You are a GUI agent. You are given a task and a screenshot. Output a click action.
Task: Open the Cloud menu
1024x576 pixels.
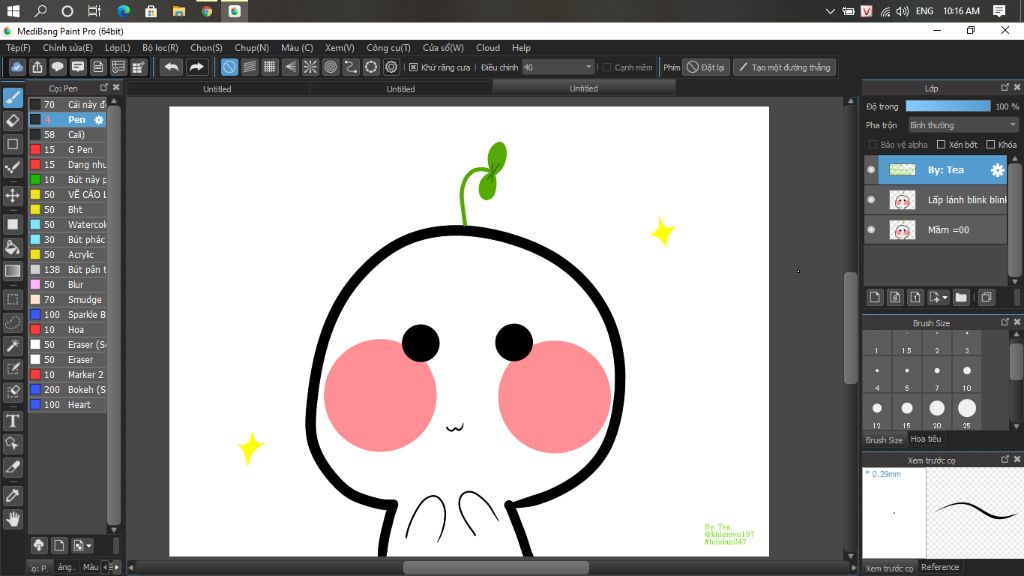click(x=488, y=48)
